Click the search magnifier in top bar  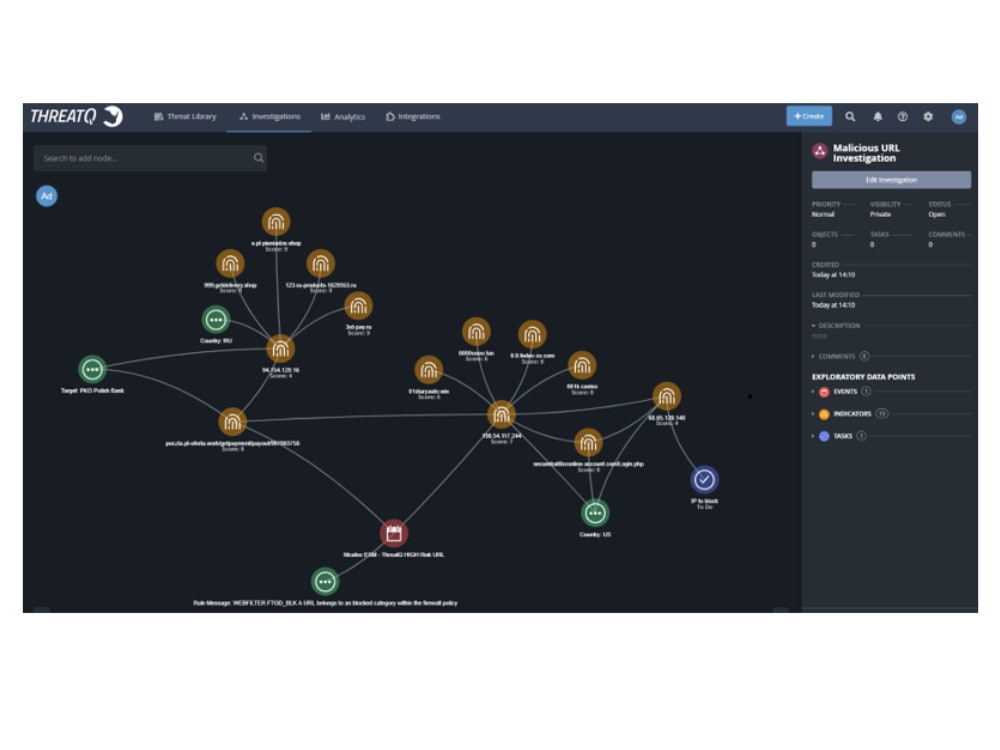[x=850, y=117]
